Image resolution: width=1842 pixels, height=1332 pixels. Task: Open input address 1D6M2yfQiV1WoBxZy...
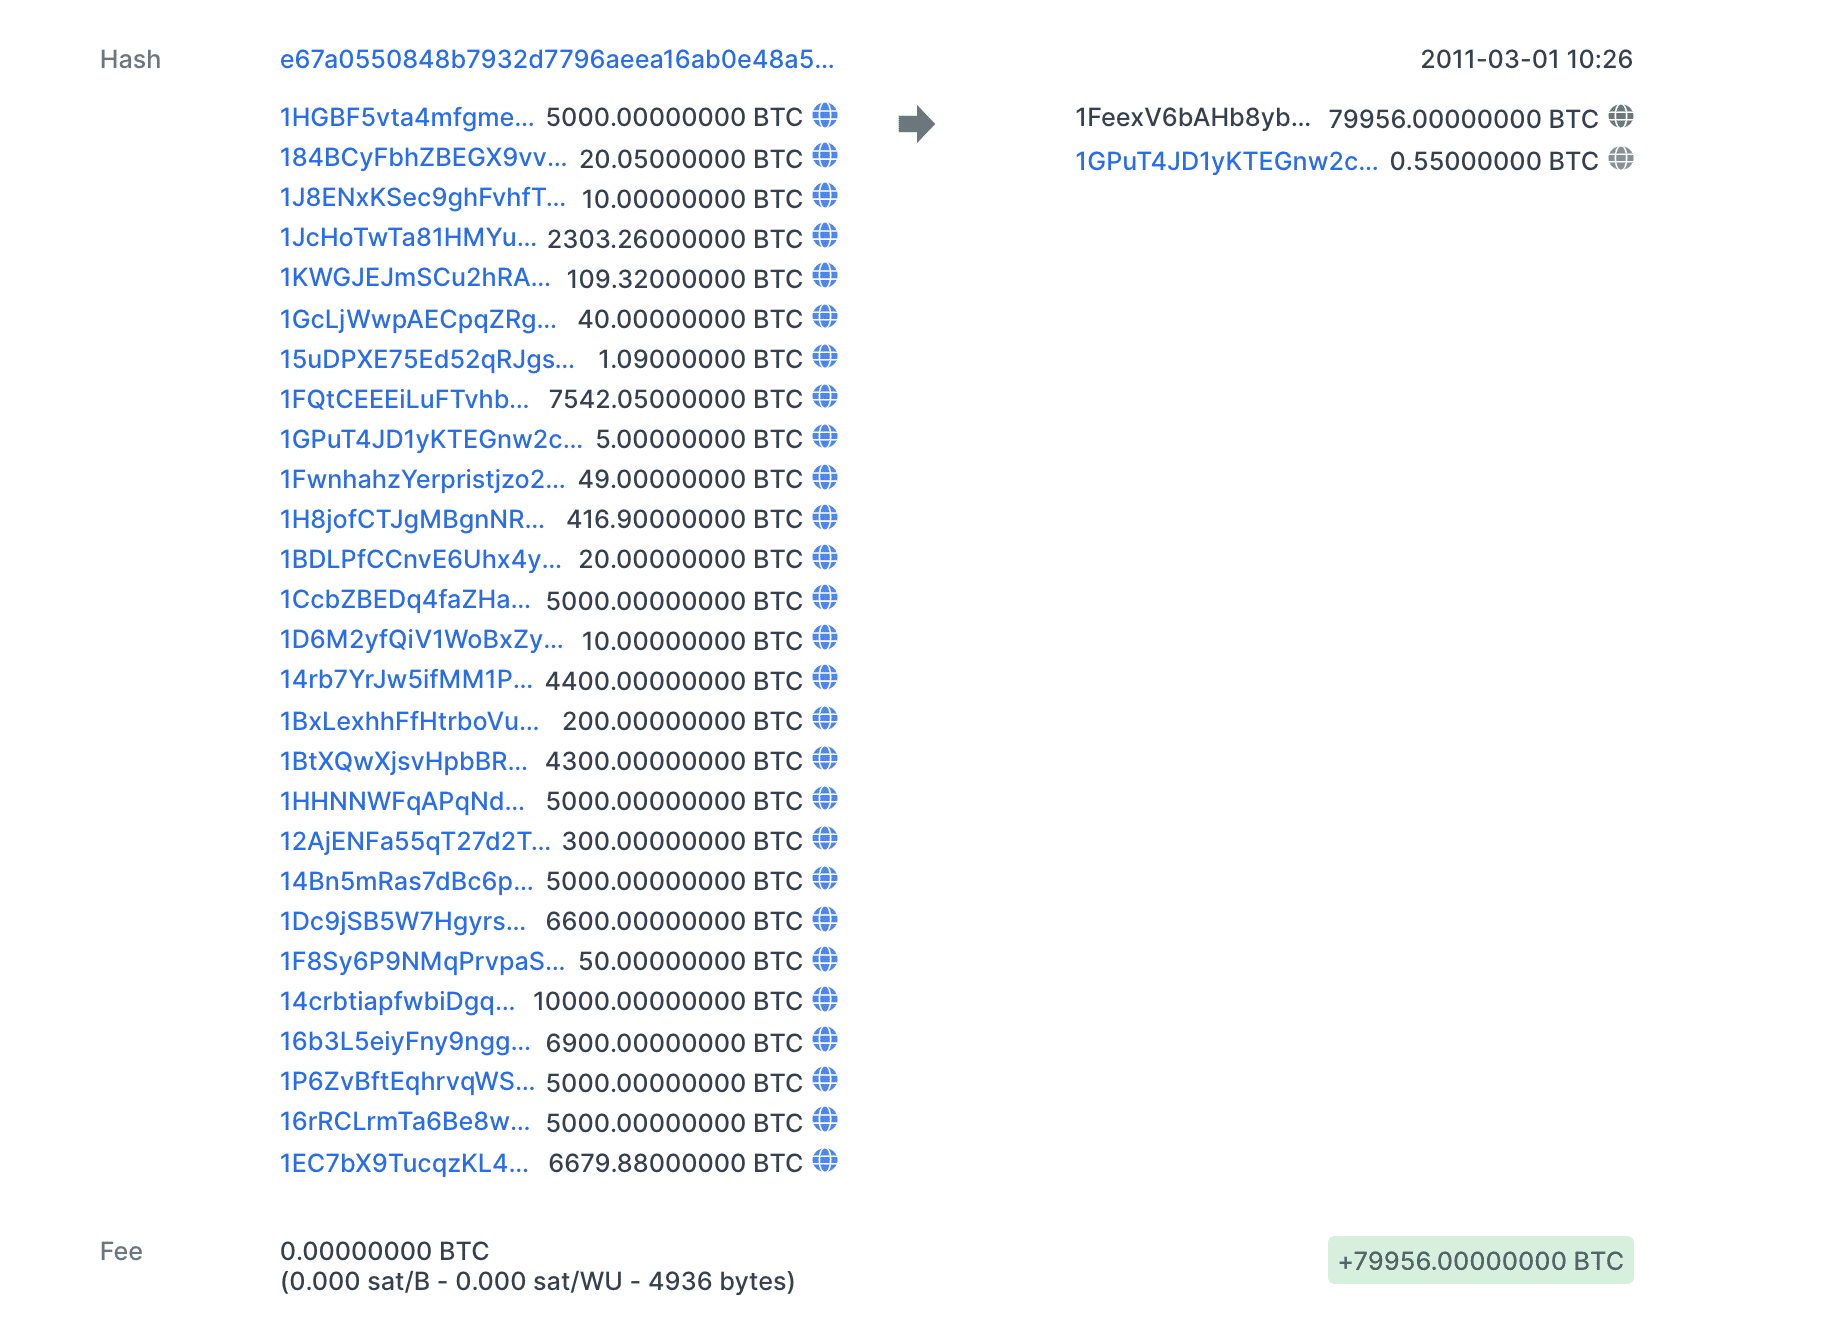point(422,640)
